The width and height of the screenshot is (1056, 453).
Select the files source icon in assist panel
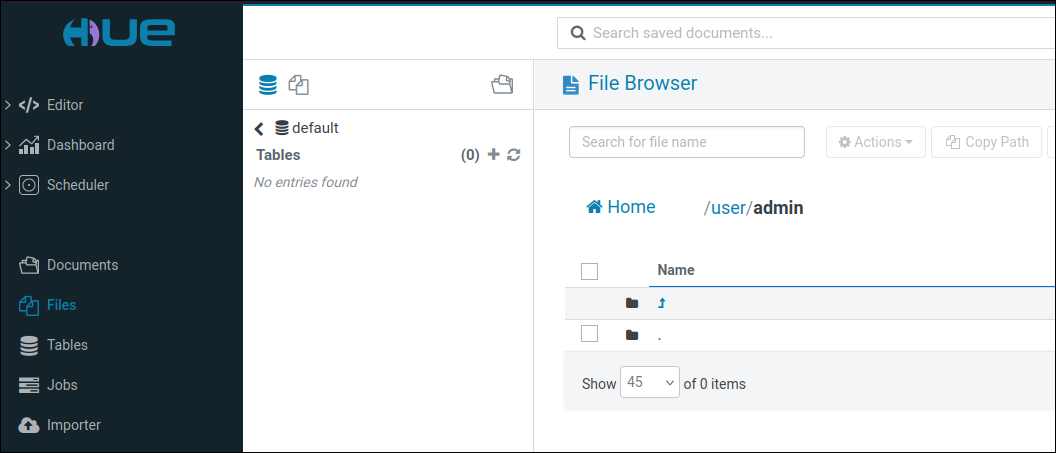298,85
